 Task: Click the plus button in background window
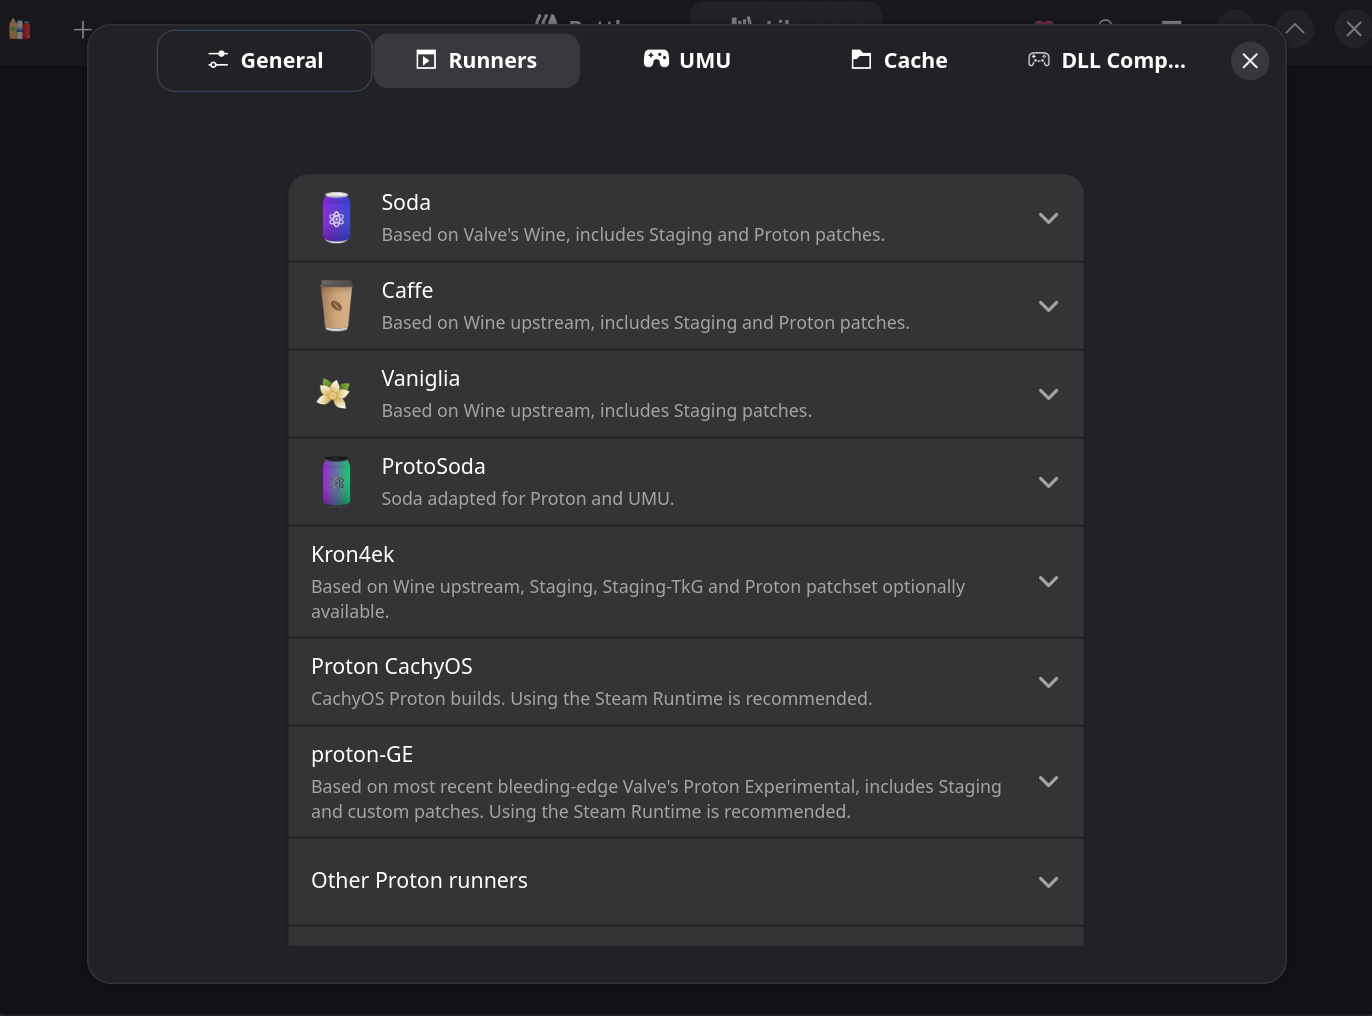[83, 30]
